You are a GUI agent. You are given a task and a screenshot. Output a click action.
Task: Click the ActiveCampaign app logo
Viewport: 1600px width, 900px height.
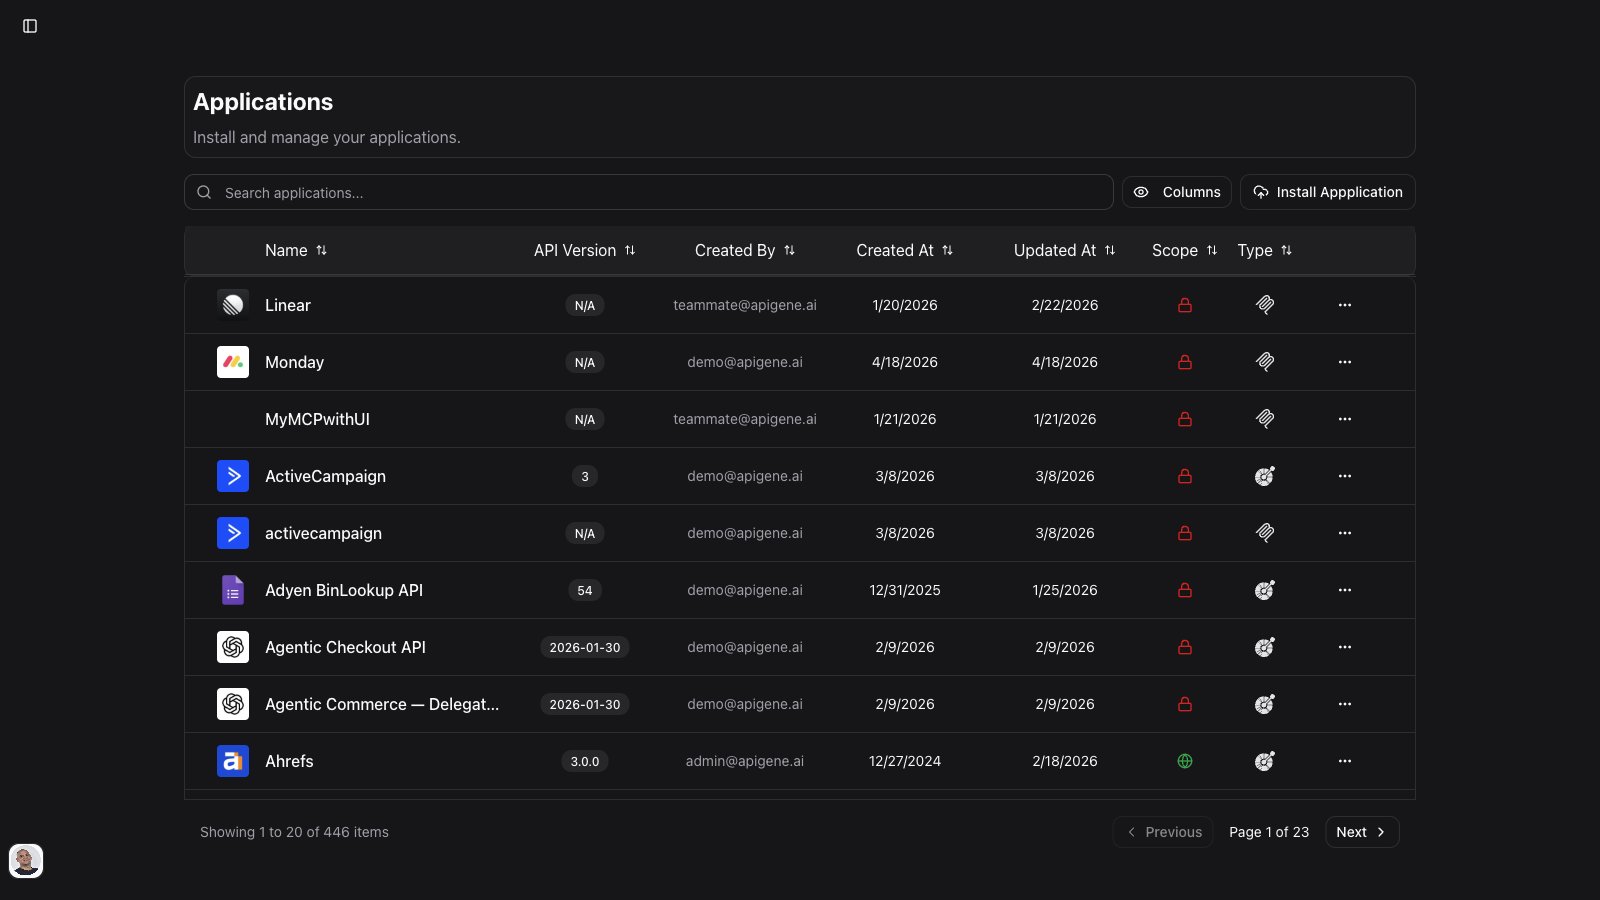click(233, 476)
